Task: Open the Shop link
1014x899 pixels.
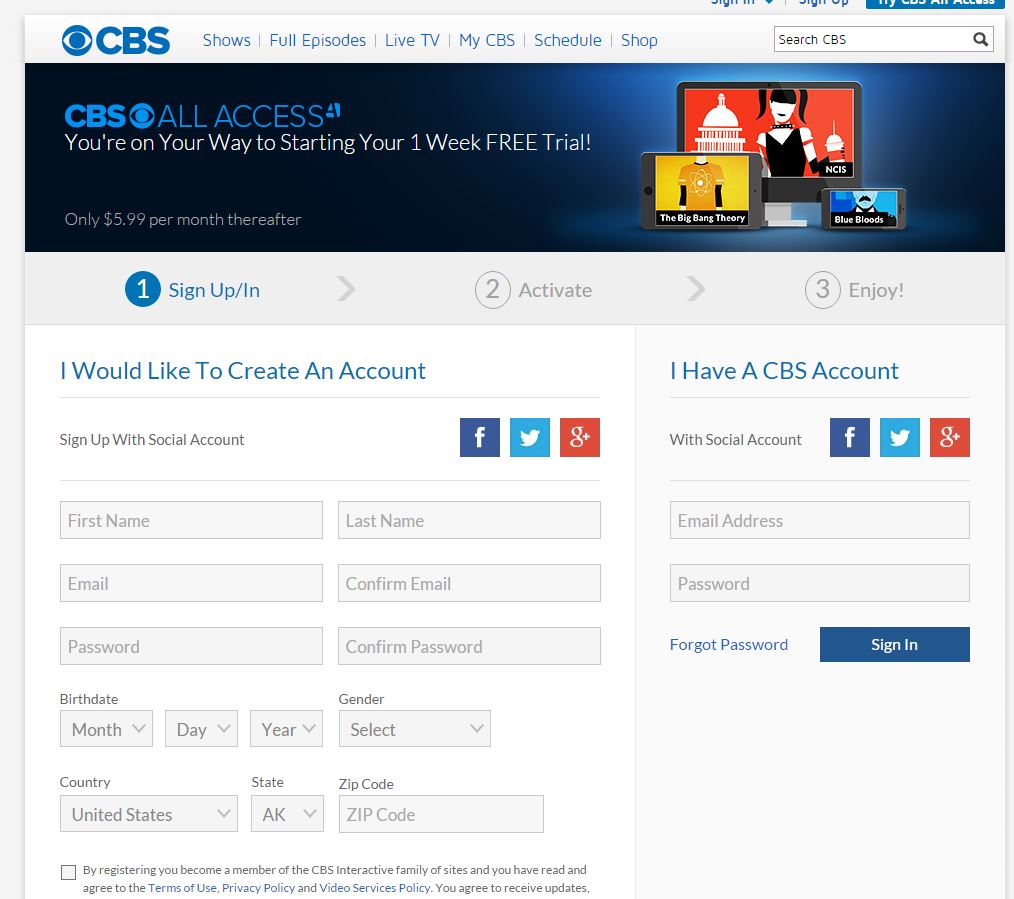Action: point(639,40)
